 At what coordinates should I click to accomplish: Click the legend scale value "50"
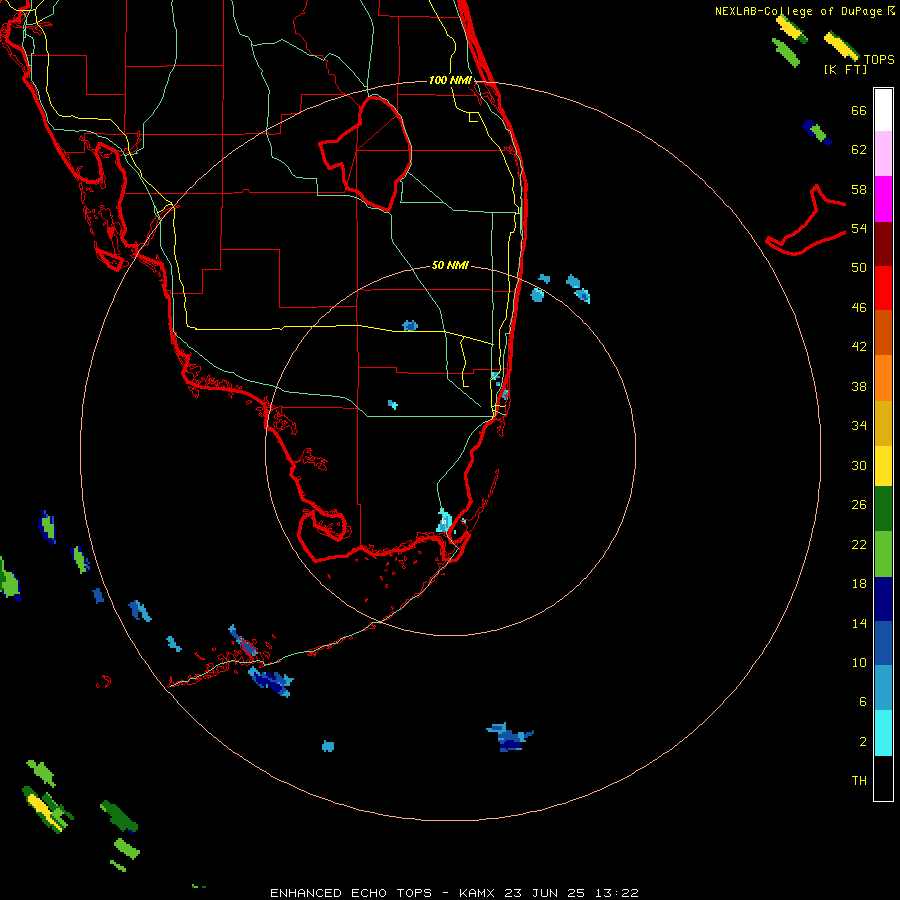click(x=859, y=267)
